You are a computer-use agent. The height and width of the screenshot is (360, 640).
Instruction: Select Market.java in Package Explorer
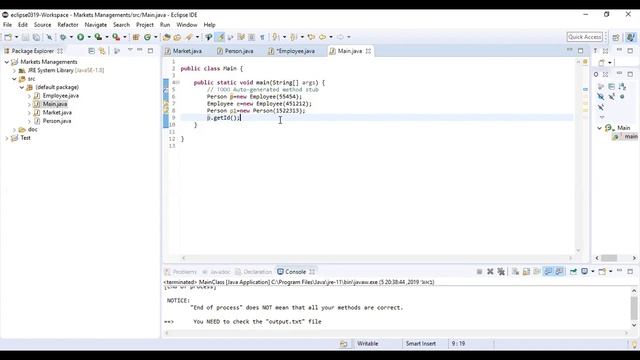tap(57, 112)
